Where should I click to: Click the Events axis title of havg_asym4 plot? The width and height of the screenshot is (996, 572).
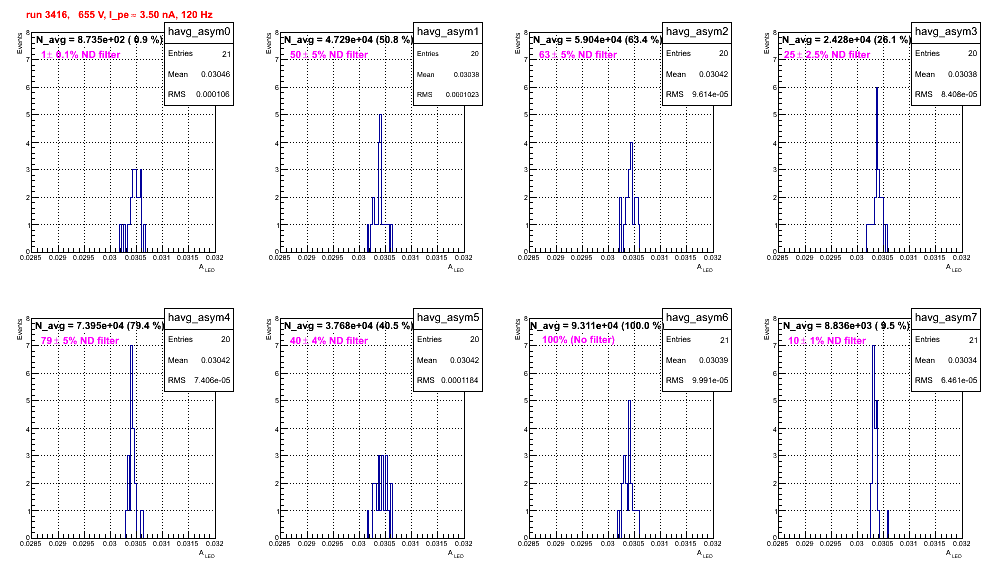click(19, 329)
